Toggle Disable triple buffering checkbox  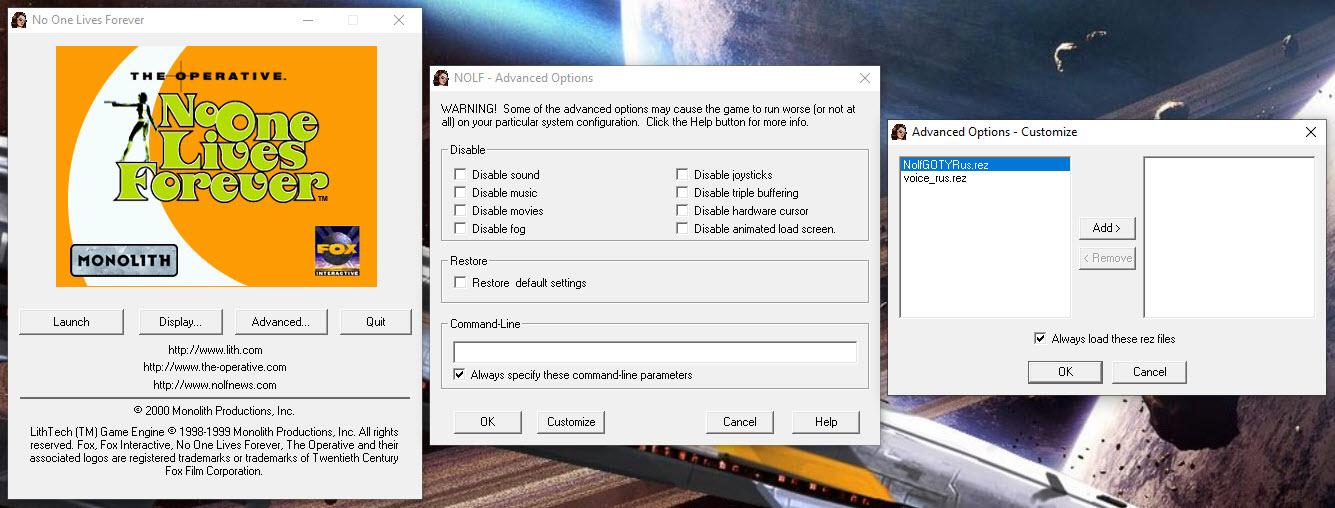click(682, 193)
